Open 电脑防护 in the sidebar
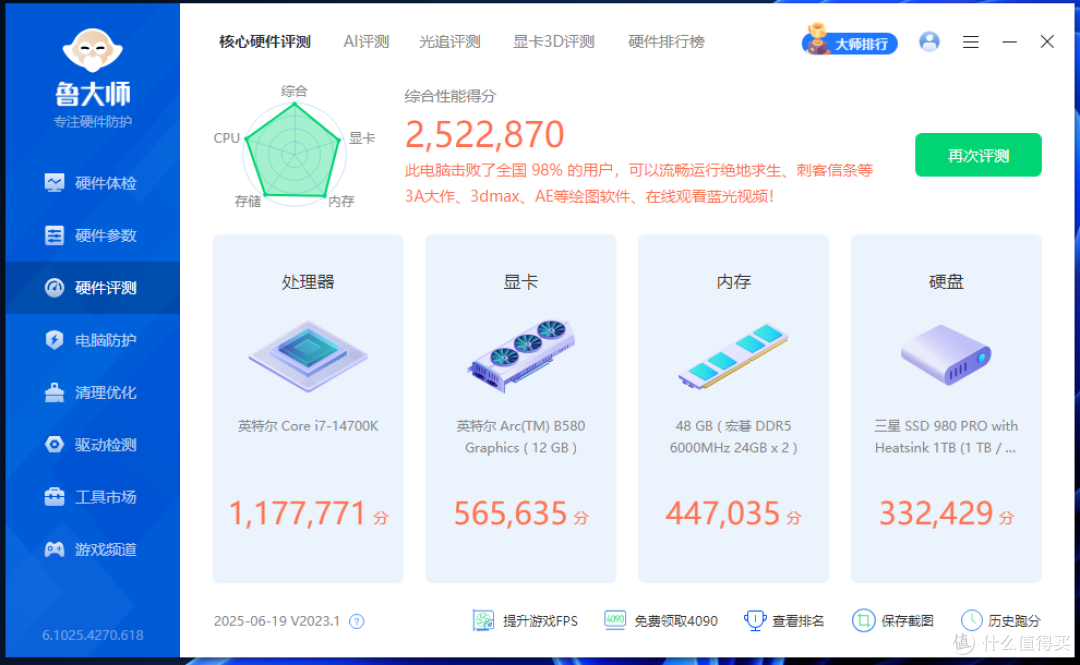Image resolution: width=1080 pixels, height=665 pixels. (x=92, y=340)
